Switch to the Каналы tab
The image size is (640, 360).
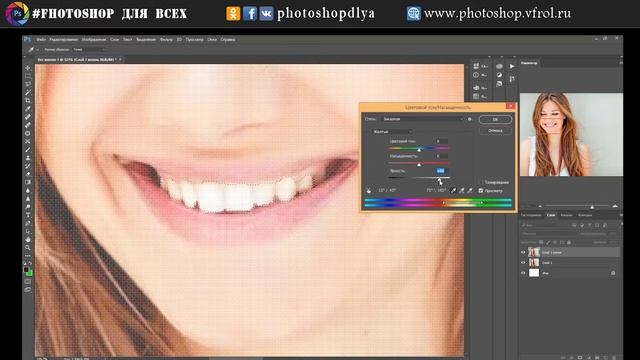[566, 215]
